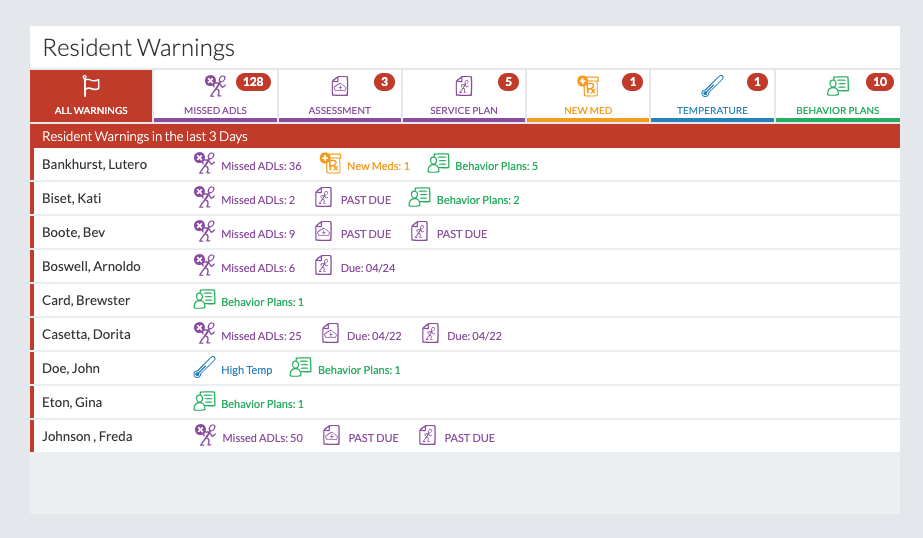Open the Temperature tab
This screenshot has height=538, width=923.
[x=712, y=96]
